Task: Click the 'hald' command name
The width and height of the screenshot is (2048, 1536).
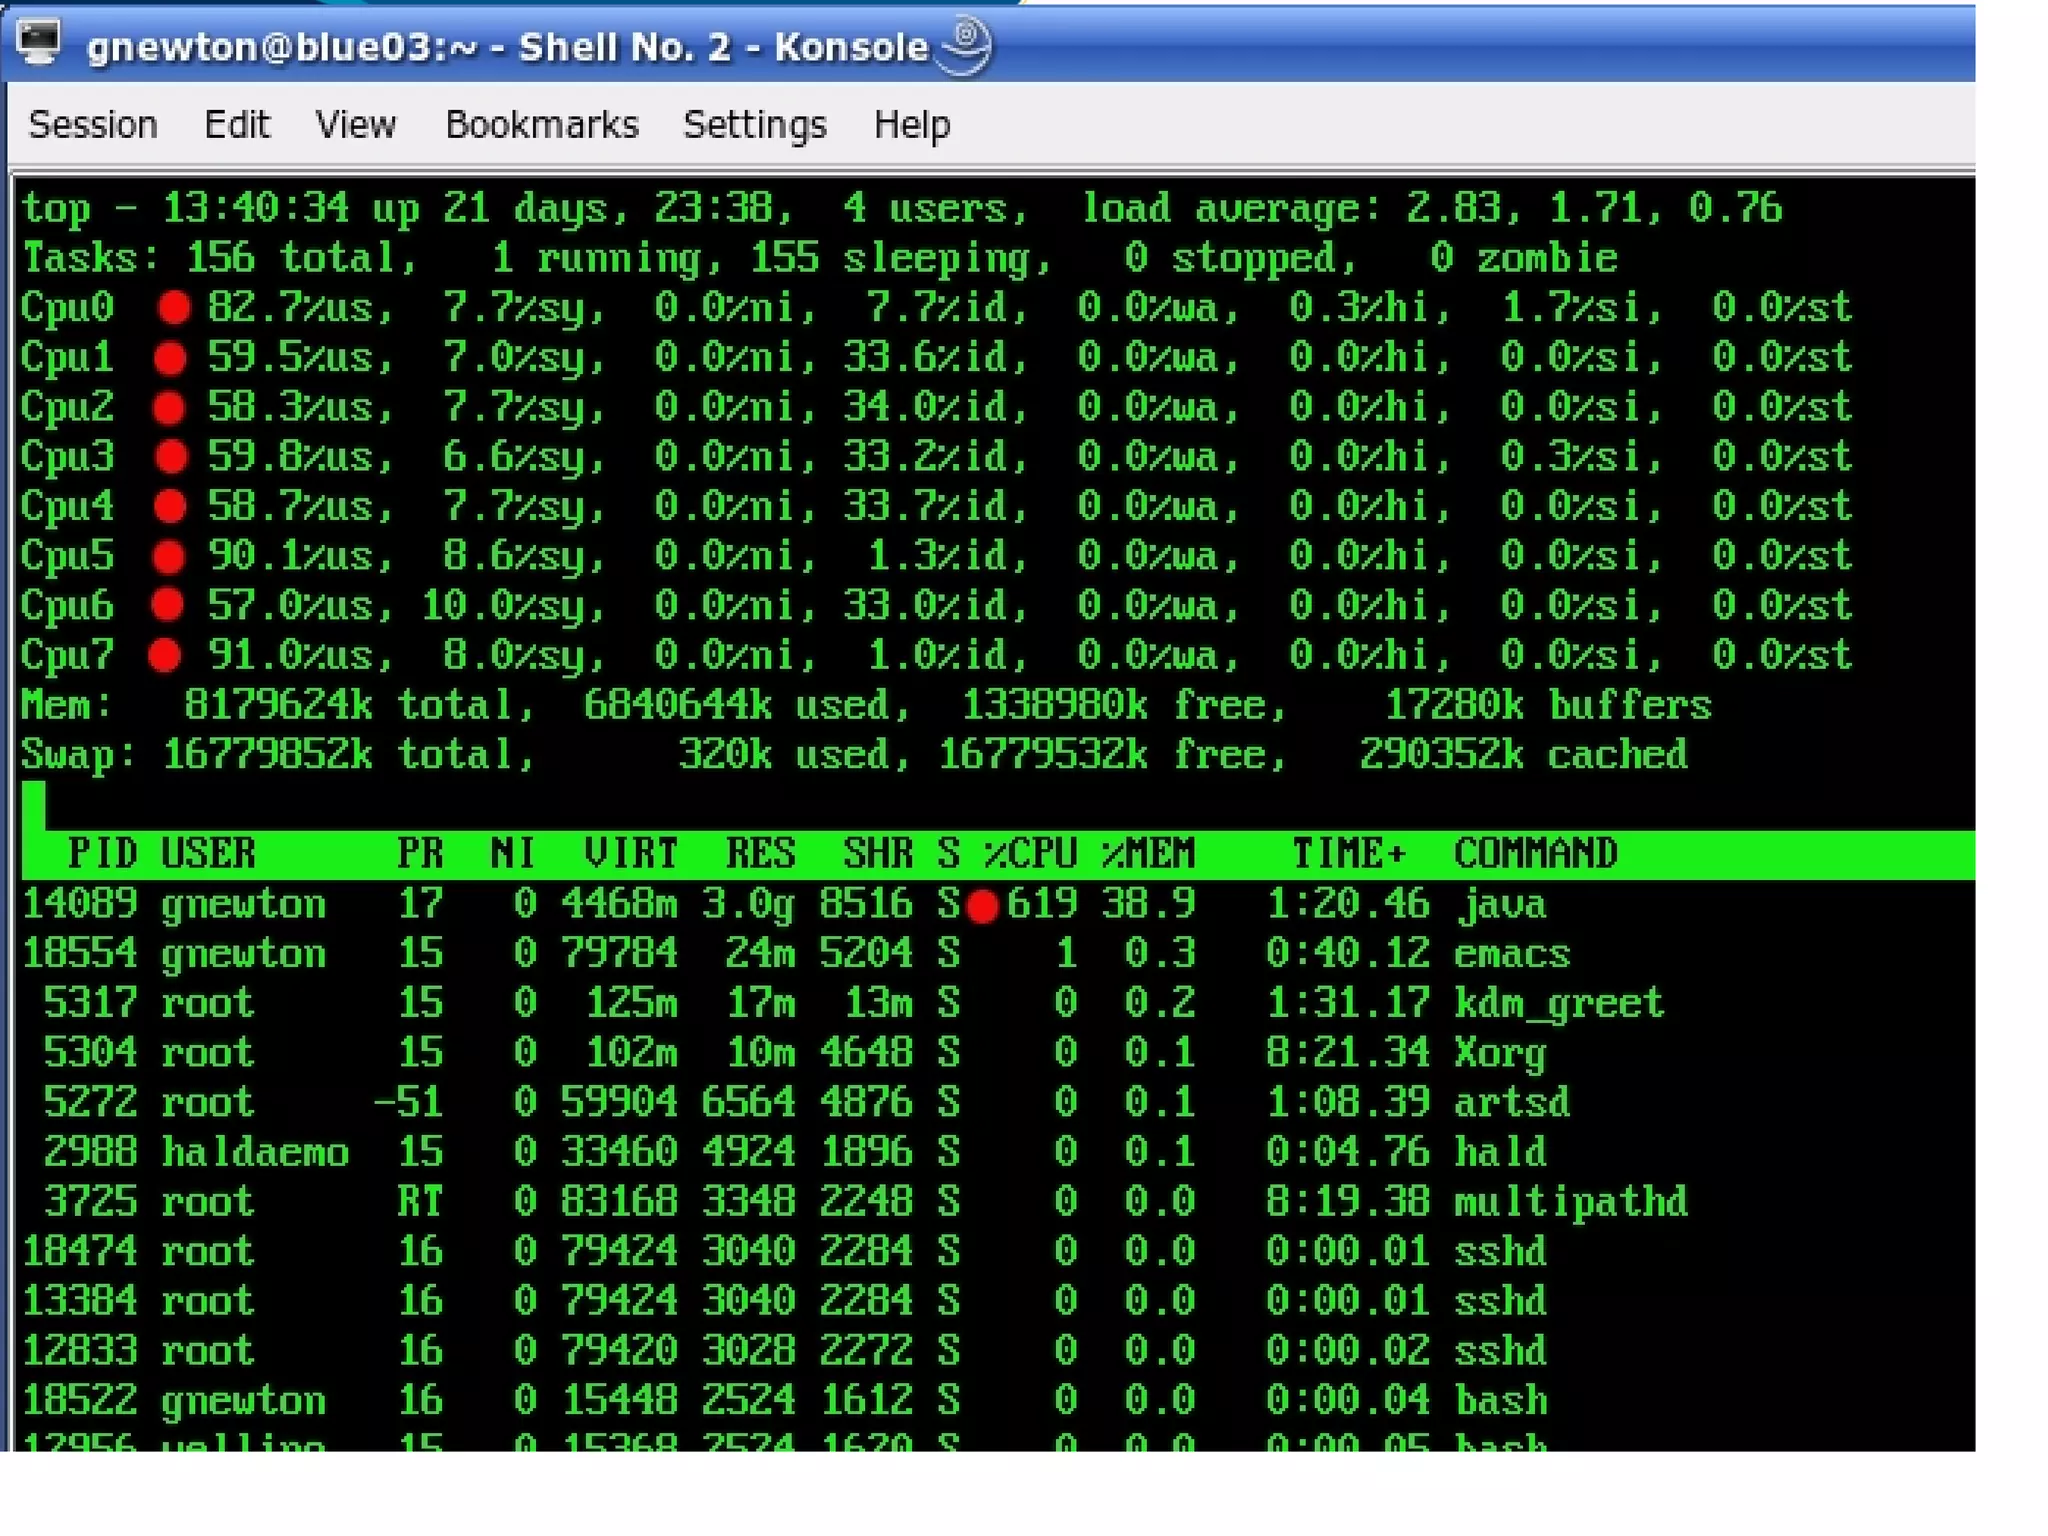Action: (x=1500, y=1152)
